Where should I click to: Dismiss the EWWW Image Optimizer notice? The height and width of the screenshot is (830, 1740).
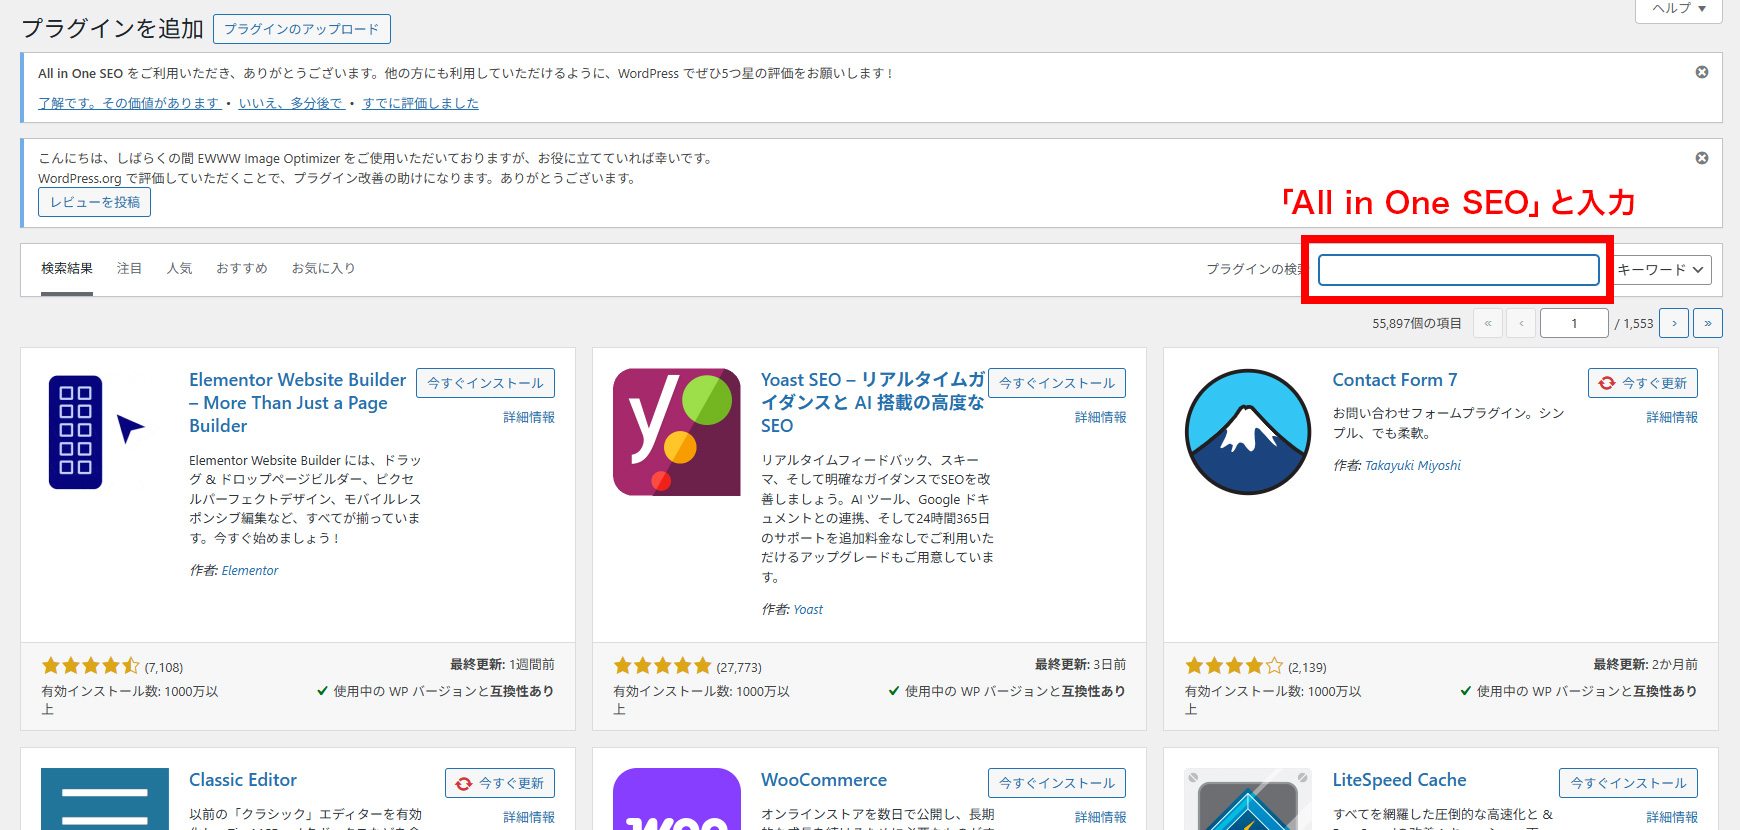1702,158
